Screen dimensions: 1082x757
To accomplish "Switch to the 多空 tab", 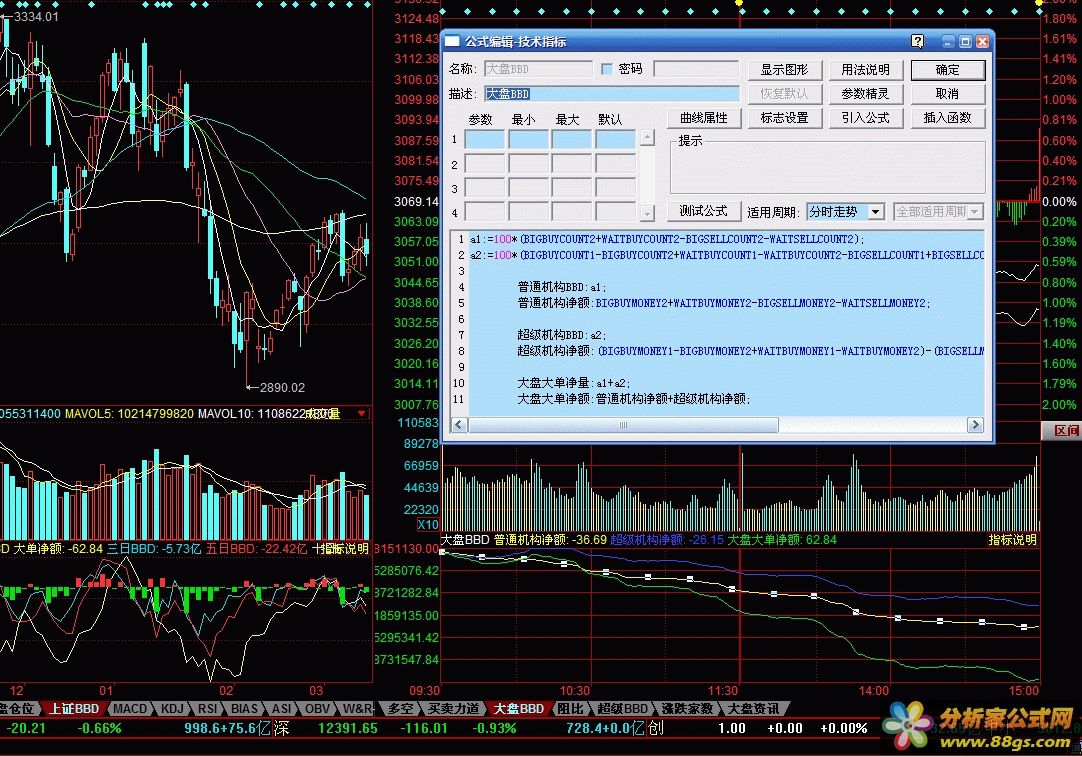I will tap(400, 709).
